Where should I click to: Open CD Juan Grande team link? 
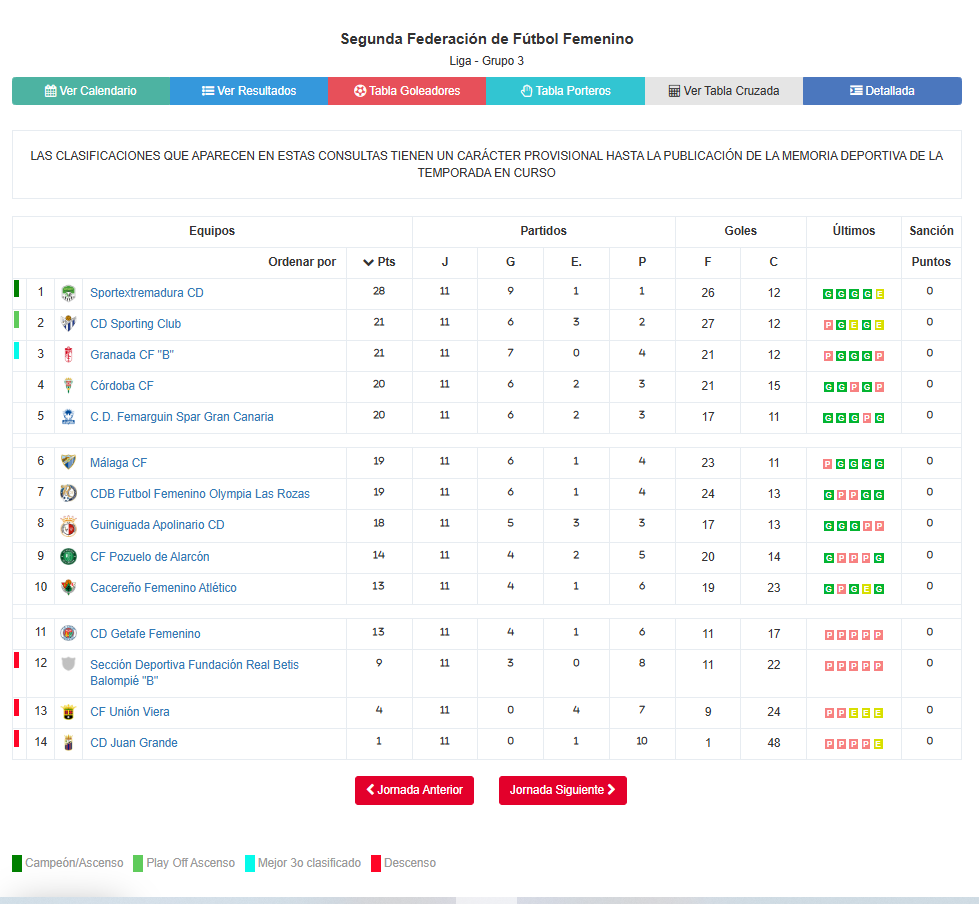(x=134, y=743)
